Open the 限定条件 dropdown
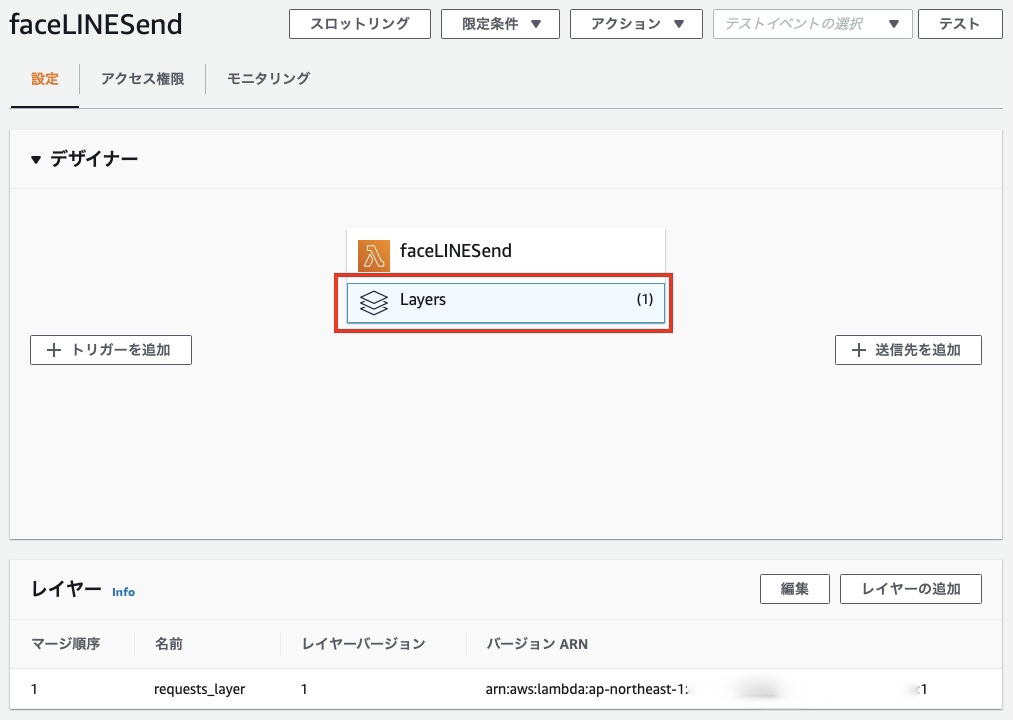Image resolution: width=1013 pixels, height=720 pixels. (x=500, y=24)
